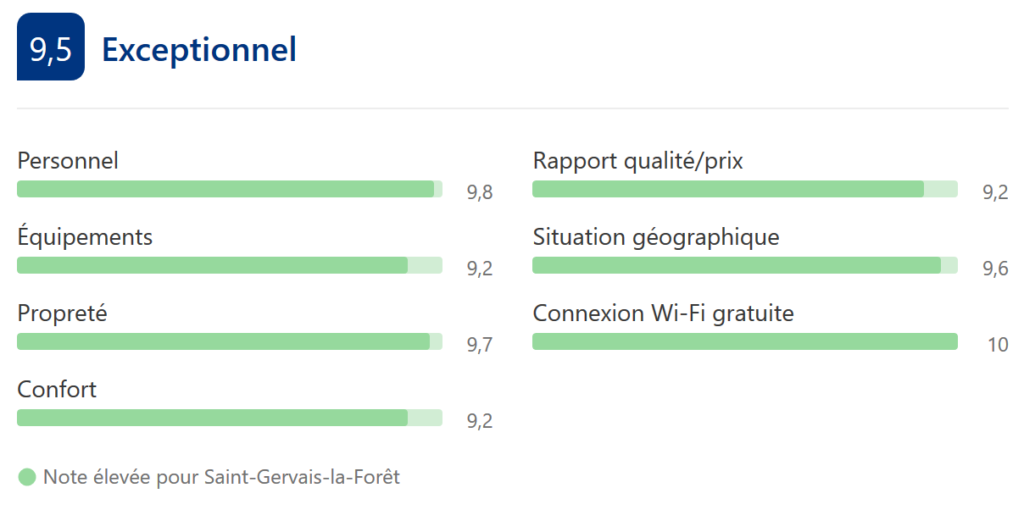This screenshot has width=1024, height=510.
Task: Click the 9,5 score badge
Action: click(51, 47)
